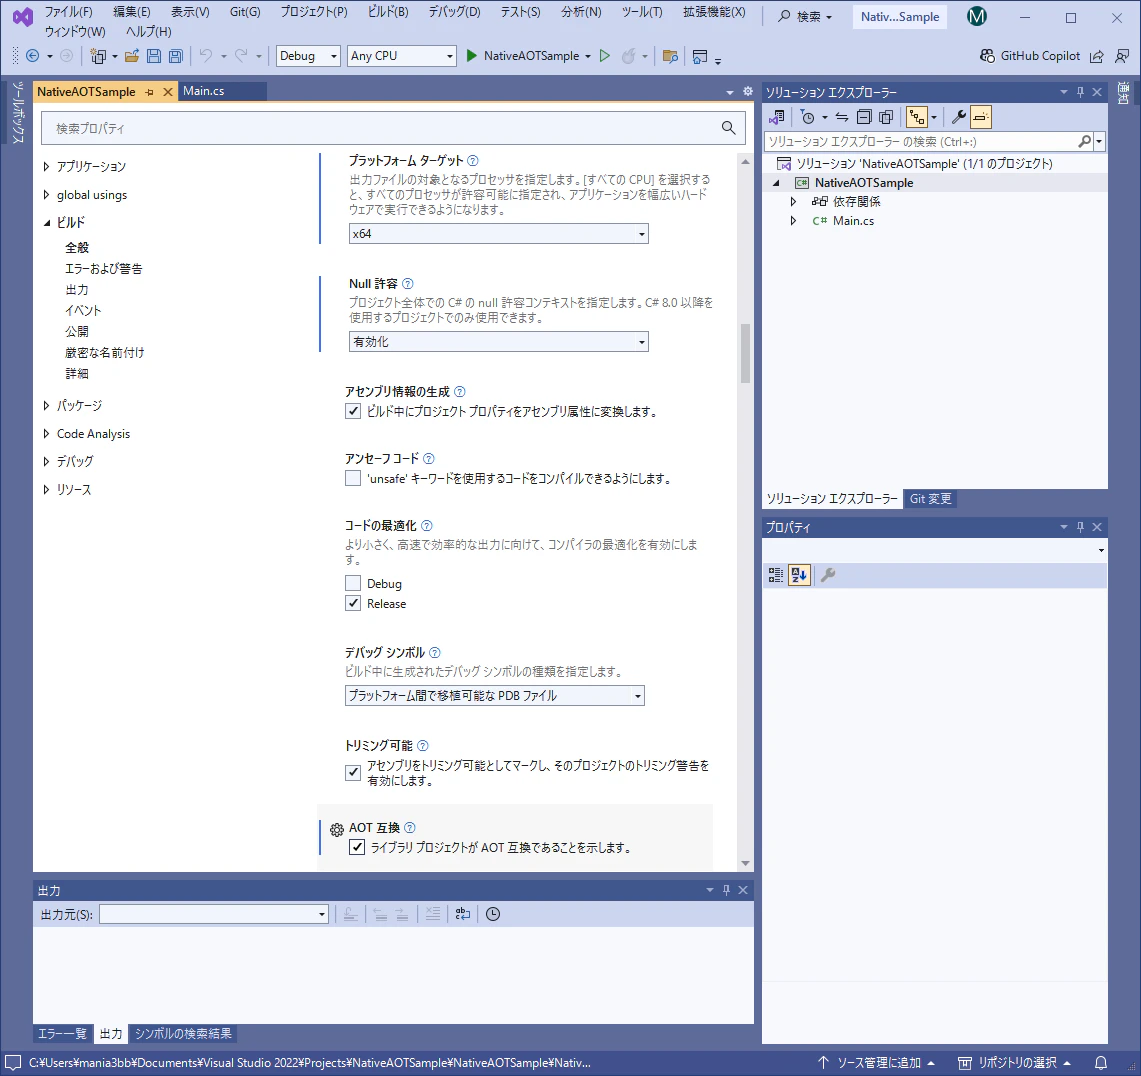This screenshot has height=1076, width=1141.
Task: Open the ビルド(B) menu
Action: coord(388,12)
